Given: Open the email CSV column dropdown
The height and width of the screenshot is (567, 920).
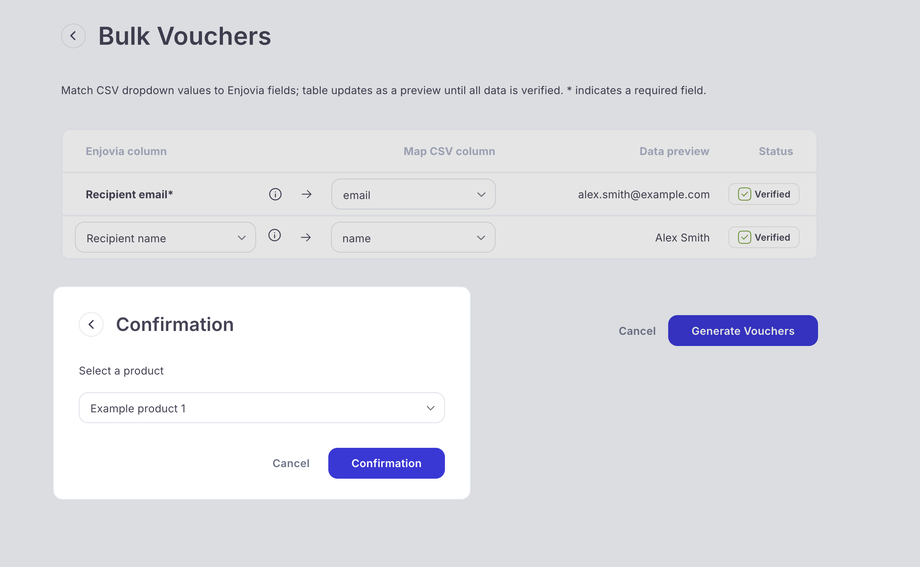Looking at the screenshot, I should point(413,194).
